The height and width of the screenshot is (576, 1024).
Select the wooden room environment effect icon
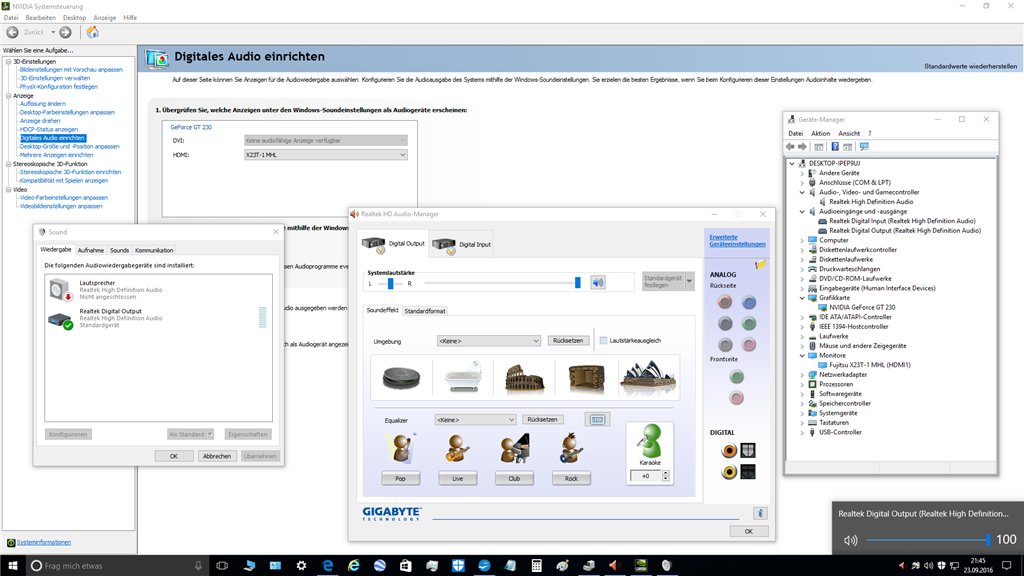click(x=586, y=377)
